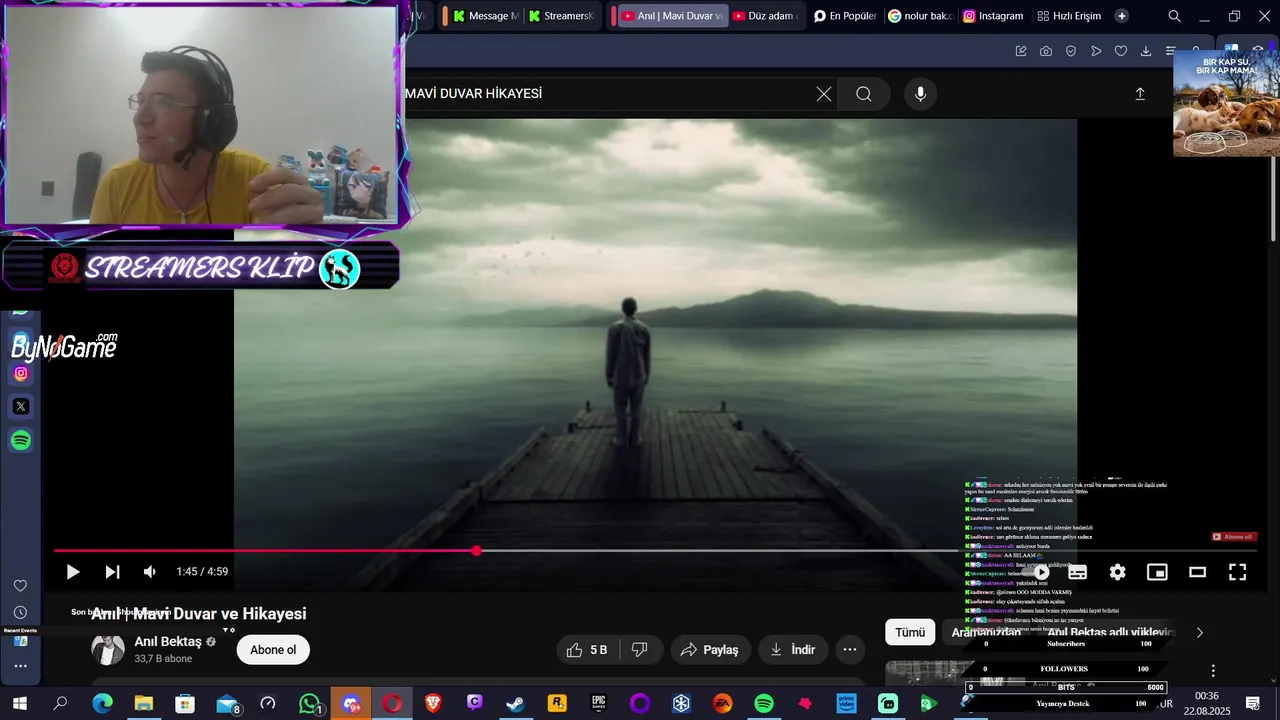1280x720 pixels.
Task: Click the heart bookmark icon in toolbar
Action: pyautogui.click(x=1121, y=51)
